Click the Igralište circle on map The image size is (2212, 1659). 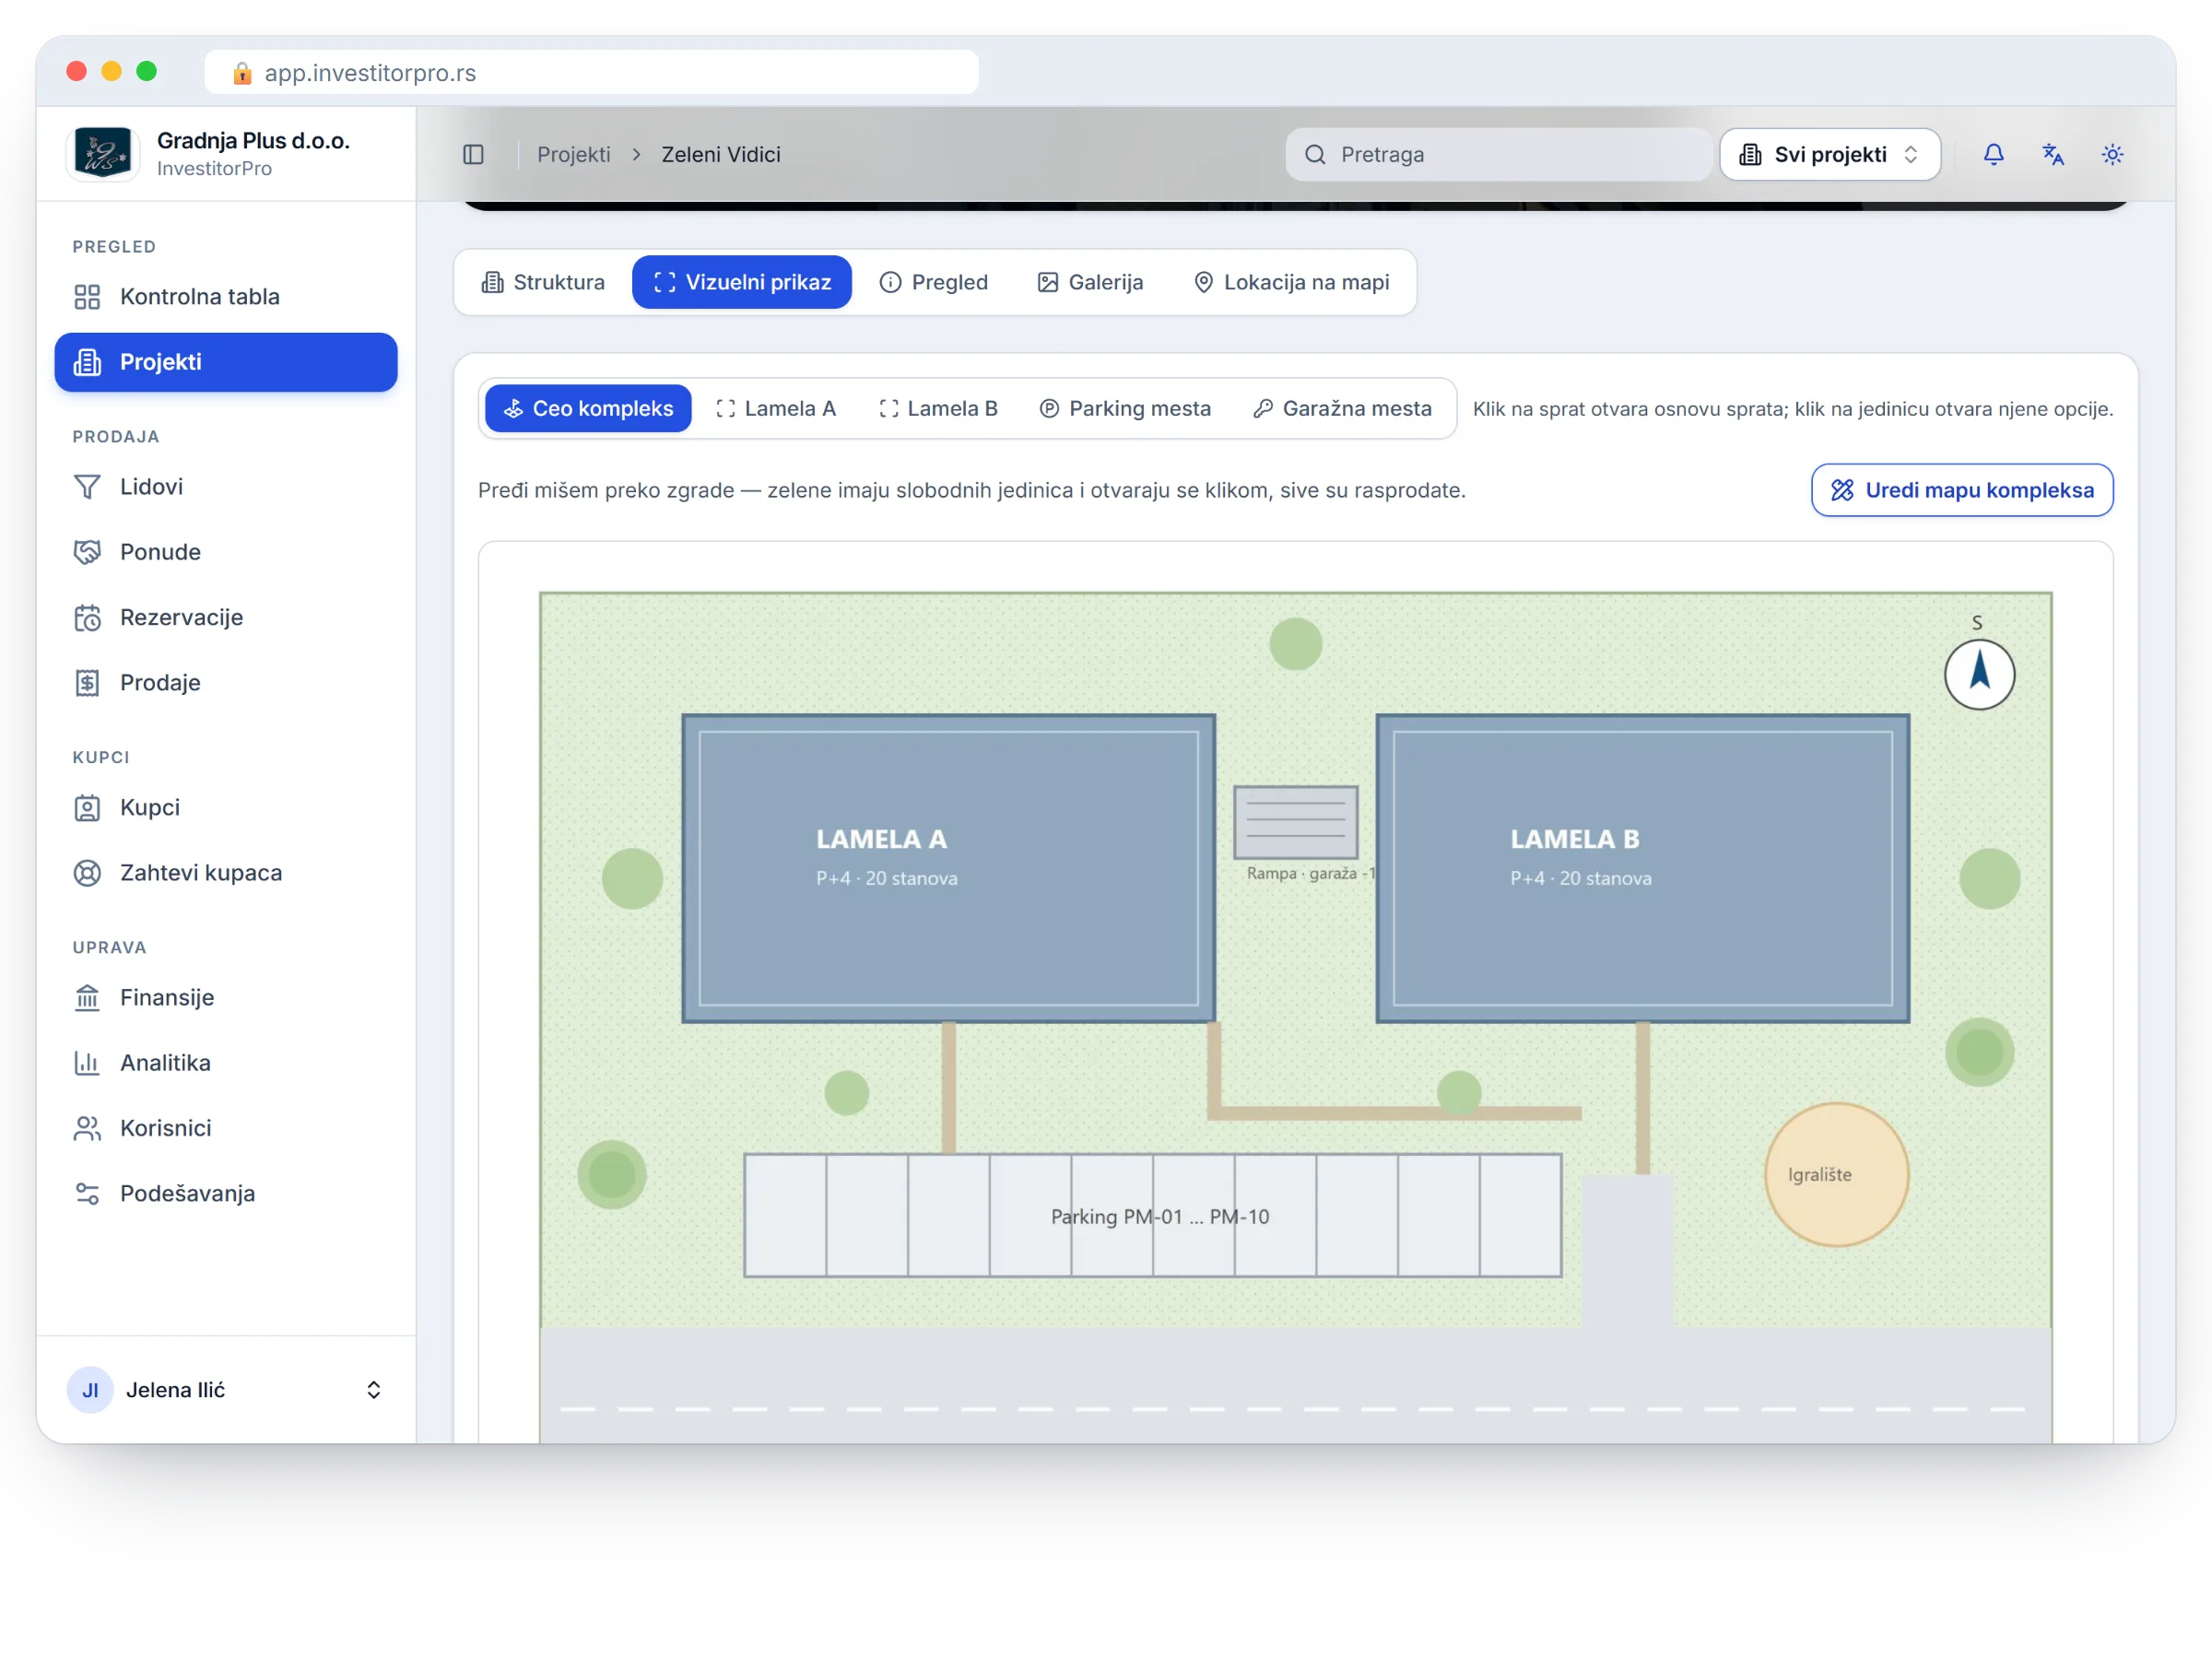tap(1836, 1174)
